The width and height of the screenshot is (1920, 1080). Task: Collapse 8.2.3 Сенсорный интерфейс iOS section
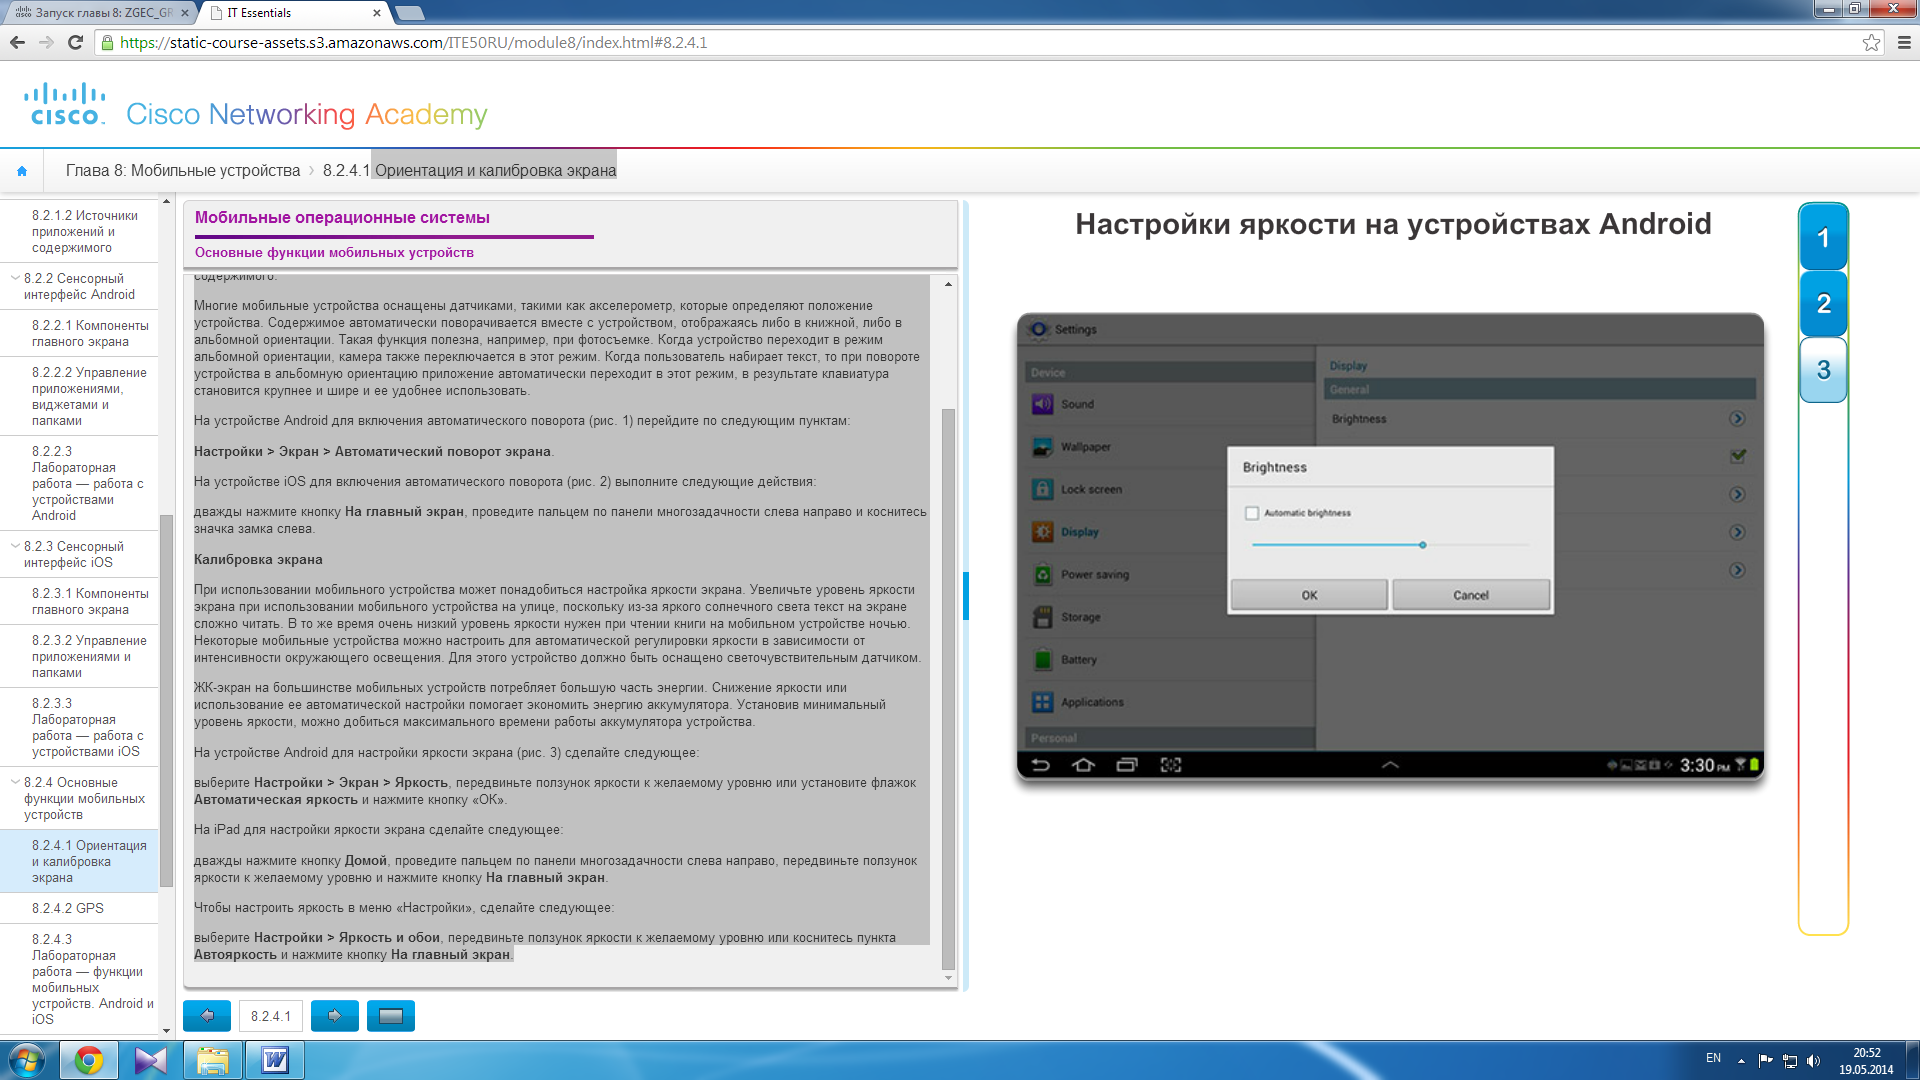point(14,546)
